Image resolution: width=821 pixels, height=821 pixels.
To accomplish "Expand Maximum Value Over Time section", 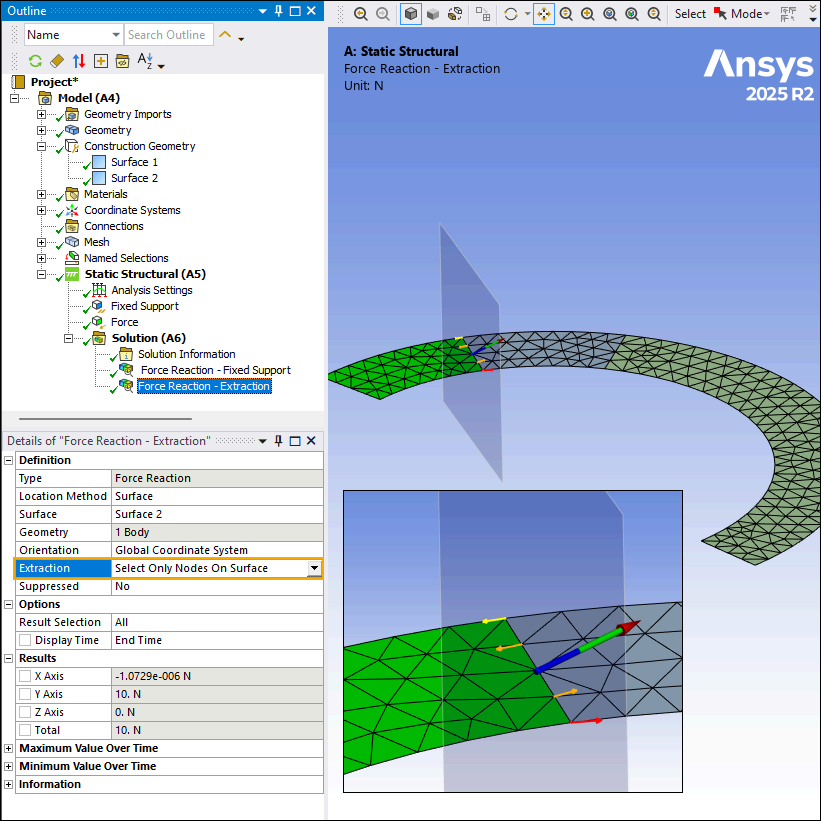I will [8, 748].
